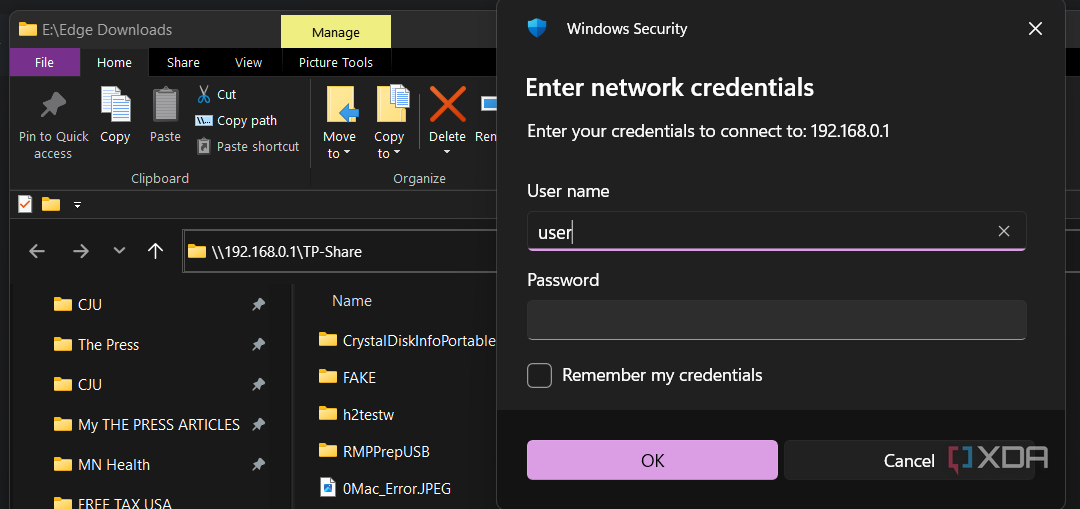Viewport: 1080px width, 509px height.
Task: Open Customize Quick Access Toolbar arrow
Action: coord(78,205)
